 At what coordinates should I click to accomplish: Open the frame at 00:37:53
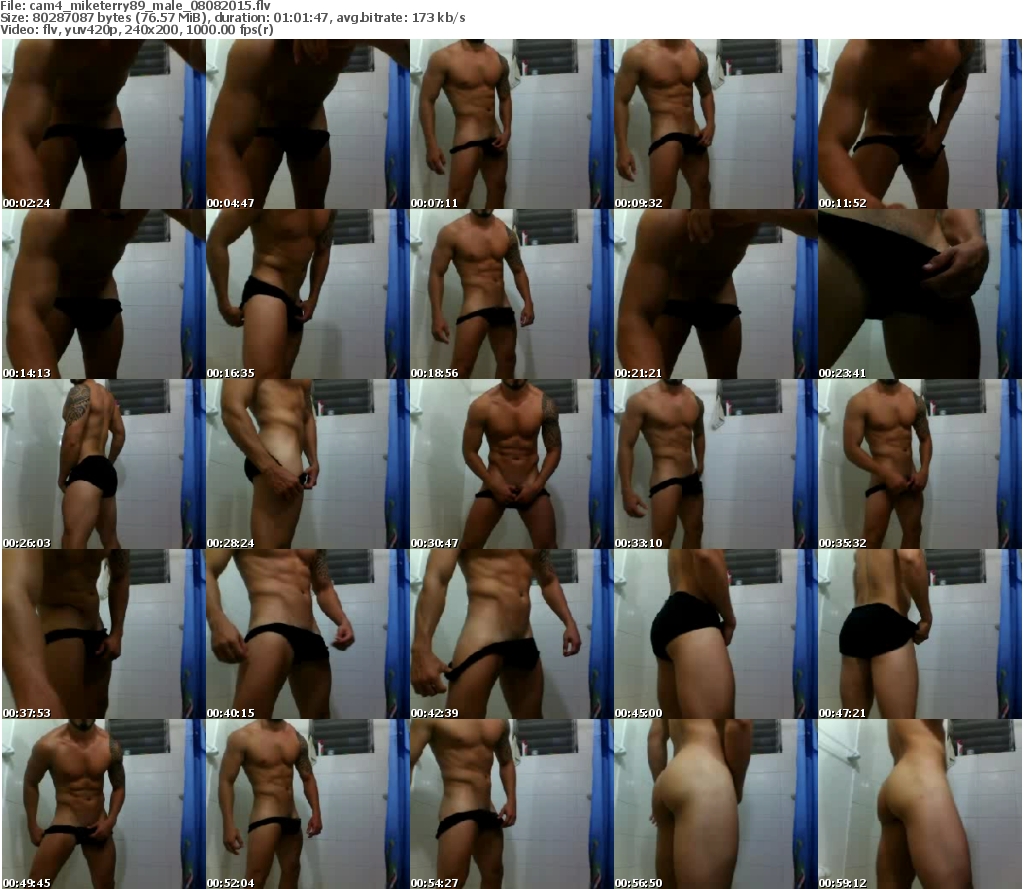point(104,634)
